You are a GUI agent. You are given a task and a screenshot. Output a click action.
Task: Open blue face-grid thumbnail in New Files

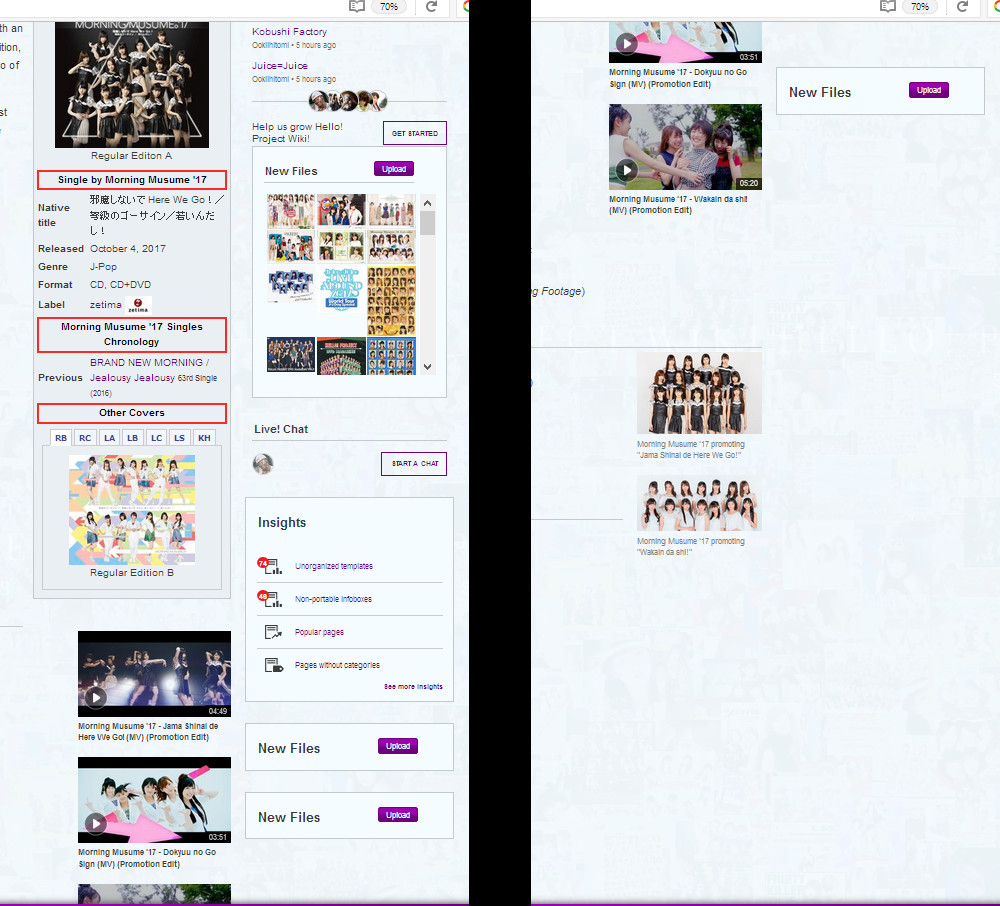point(392,356)
